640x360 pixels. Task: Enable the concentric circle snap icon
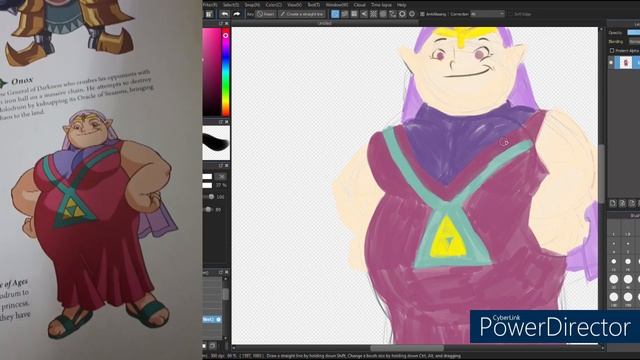383,14
